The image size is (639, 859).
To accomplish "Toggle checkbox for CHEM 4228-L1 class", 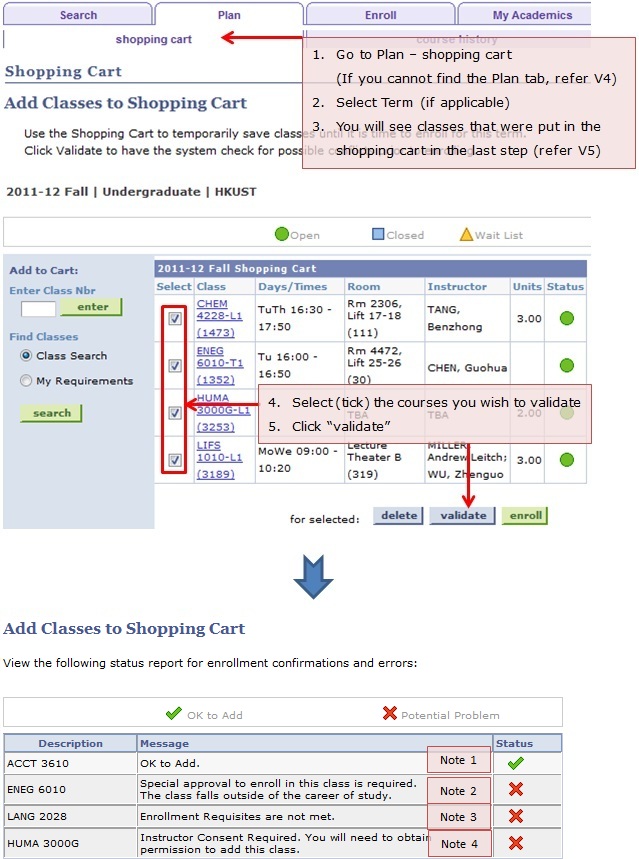I will (175, 319).
